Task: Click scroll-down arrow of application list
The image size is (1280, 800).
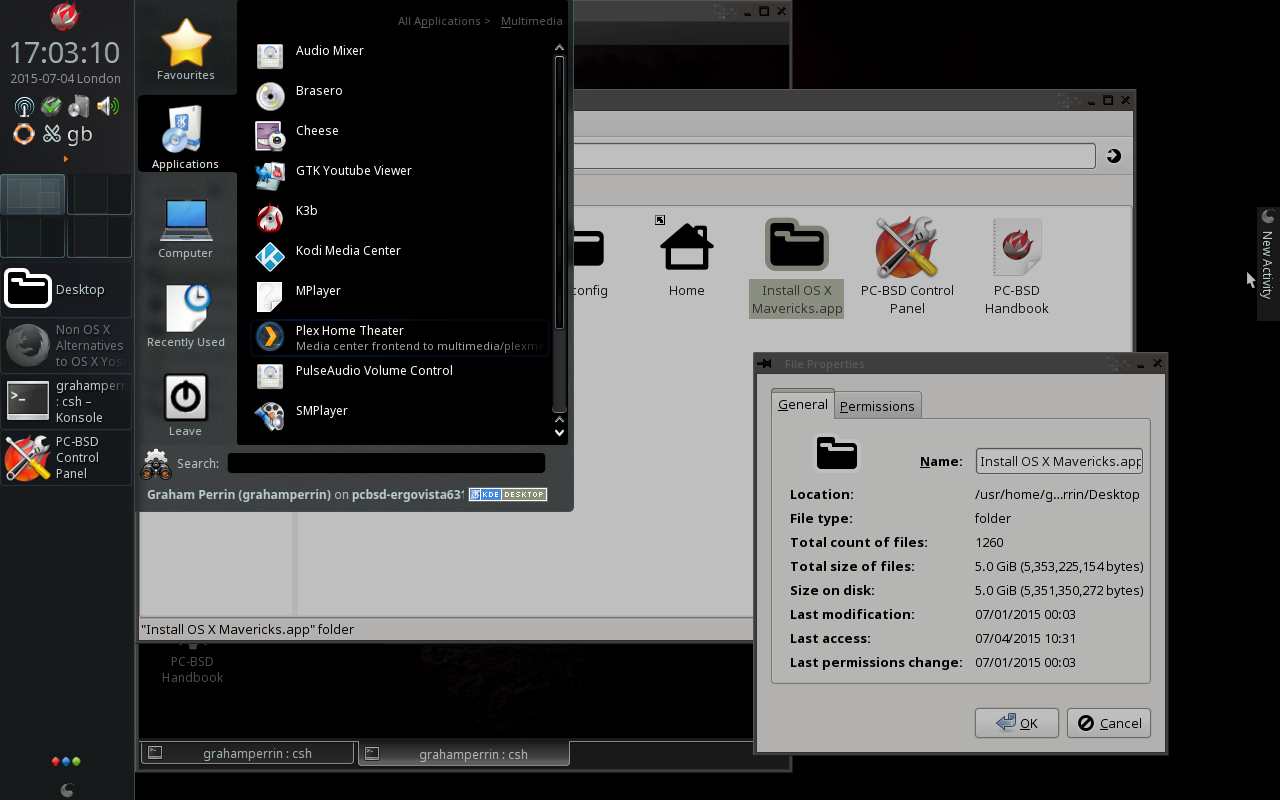Action: tap(559, 432)
